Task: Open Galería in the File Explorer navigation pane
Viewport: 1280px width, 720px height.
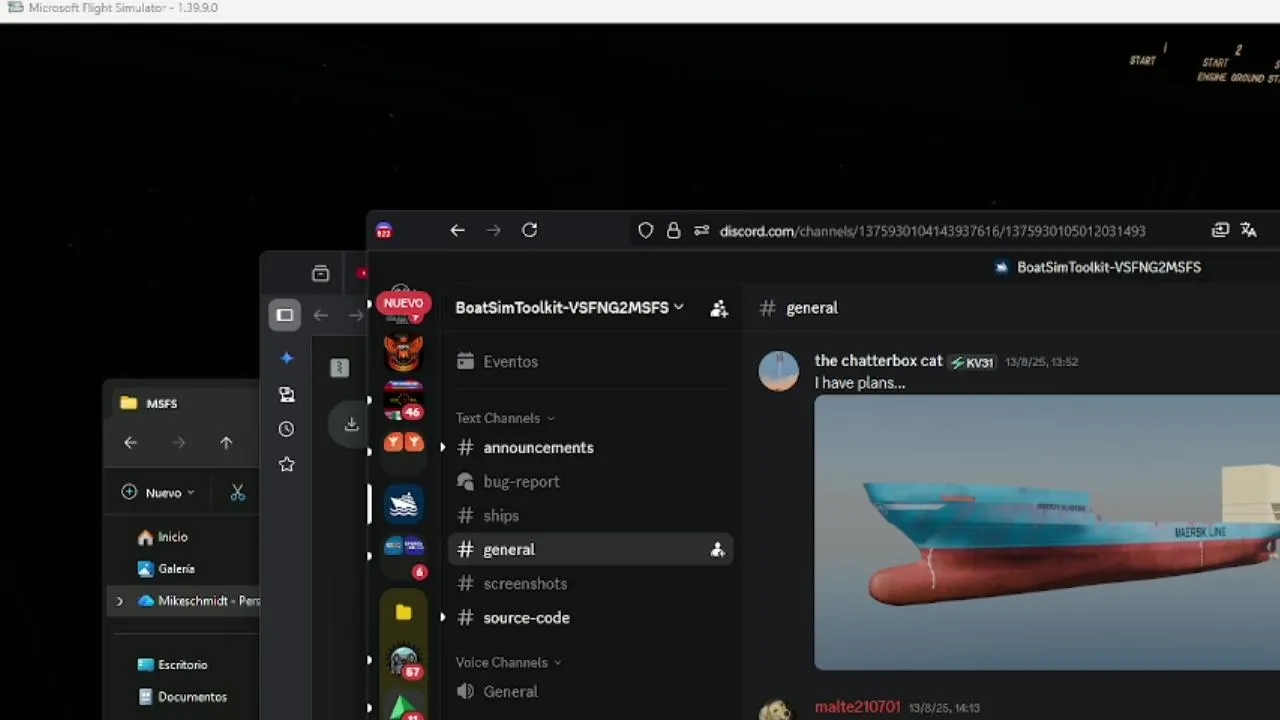Action: 166,569
